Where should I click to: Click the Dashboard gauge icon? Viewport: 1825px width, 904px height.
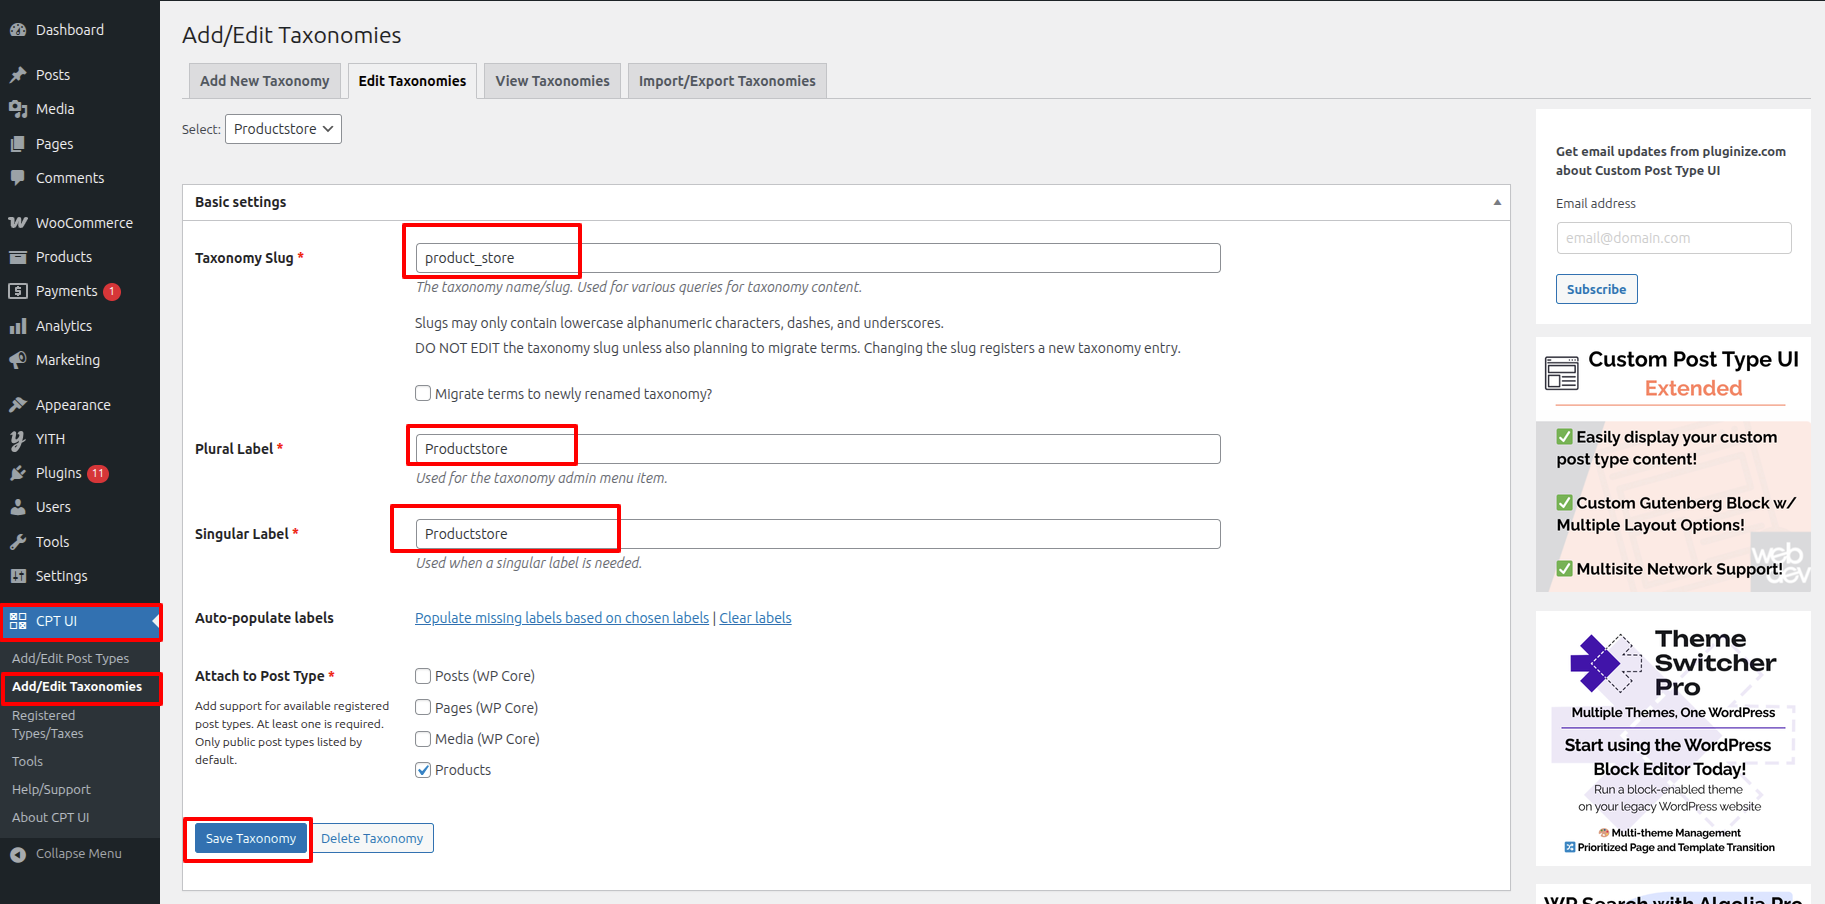point(18,30)
